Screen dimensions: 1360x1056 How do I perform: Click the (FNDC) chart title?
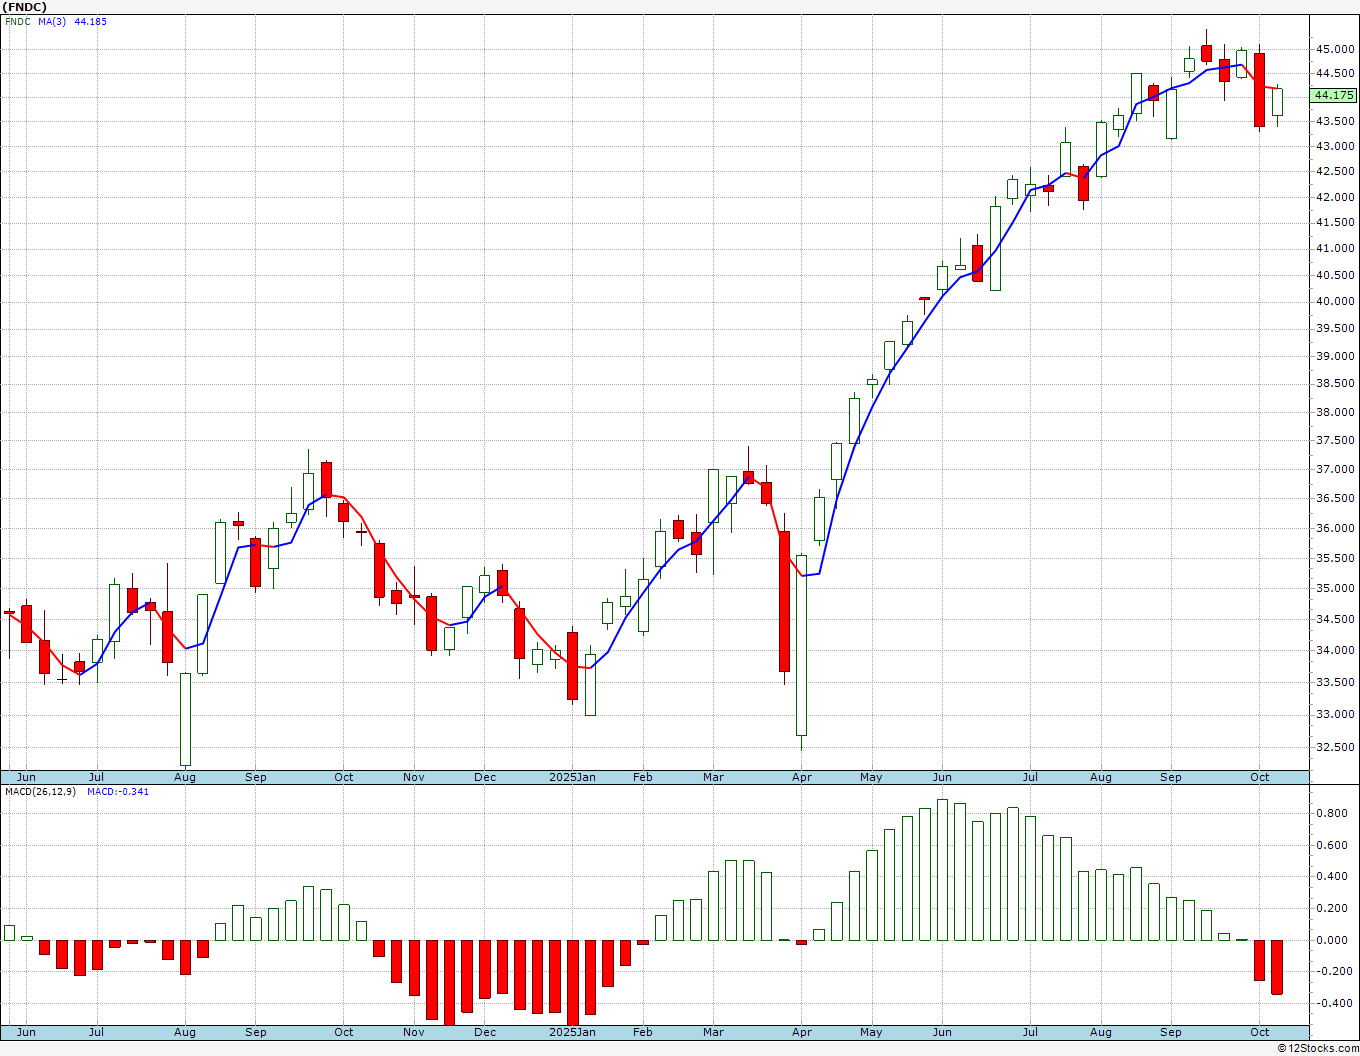tap(23, 7)
